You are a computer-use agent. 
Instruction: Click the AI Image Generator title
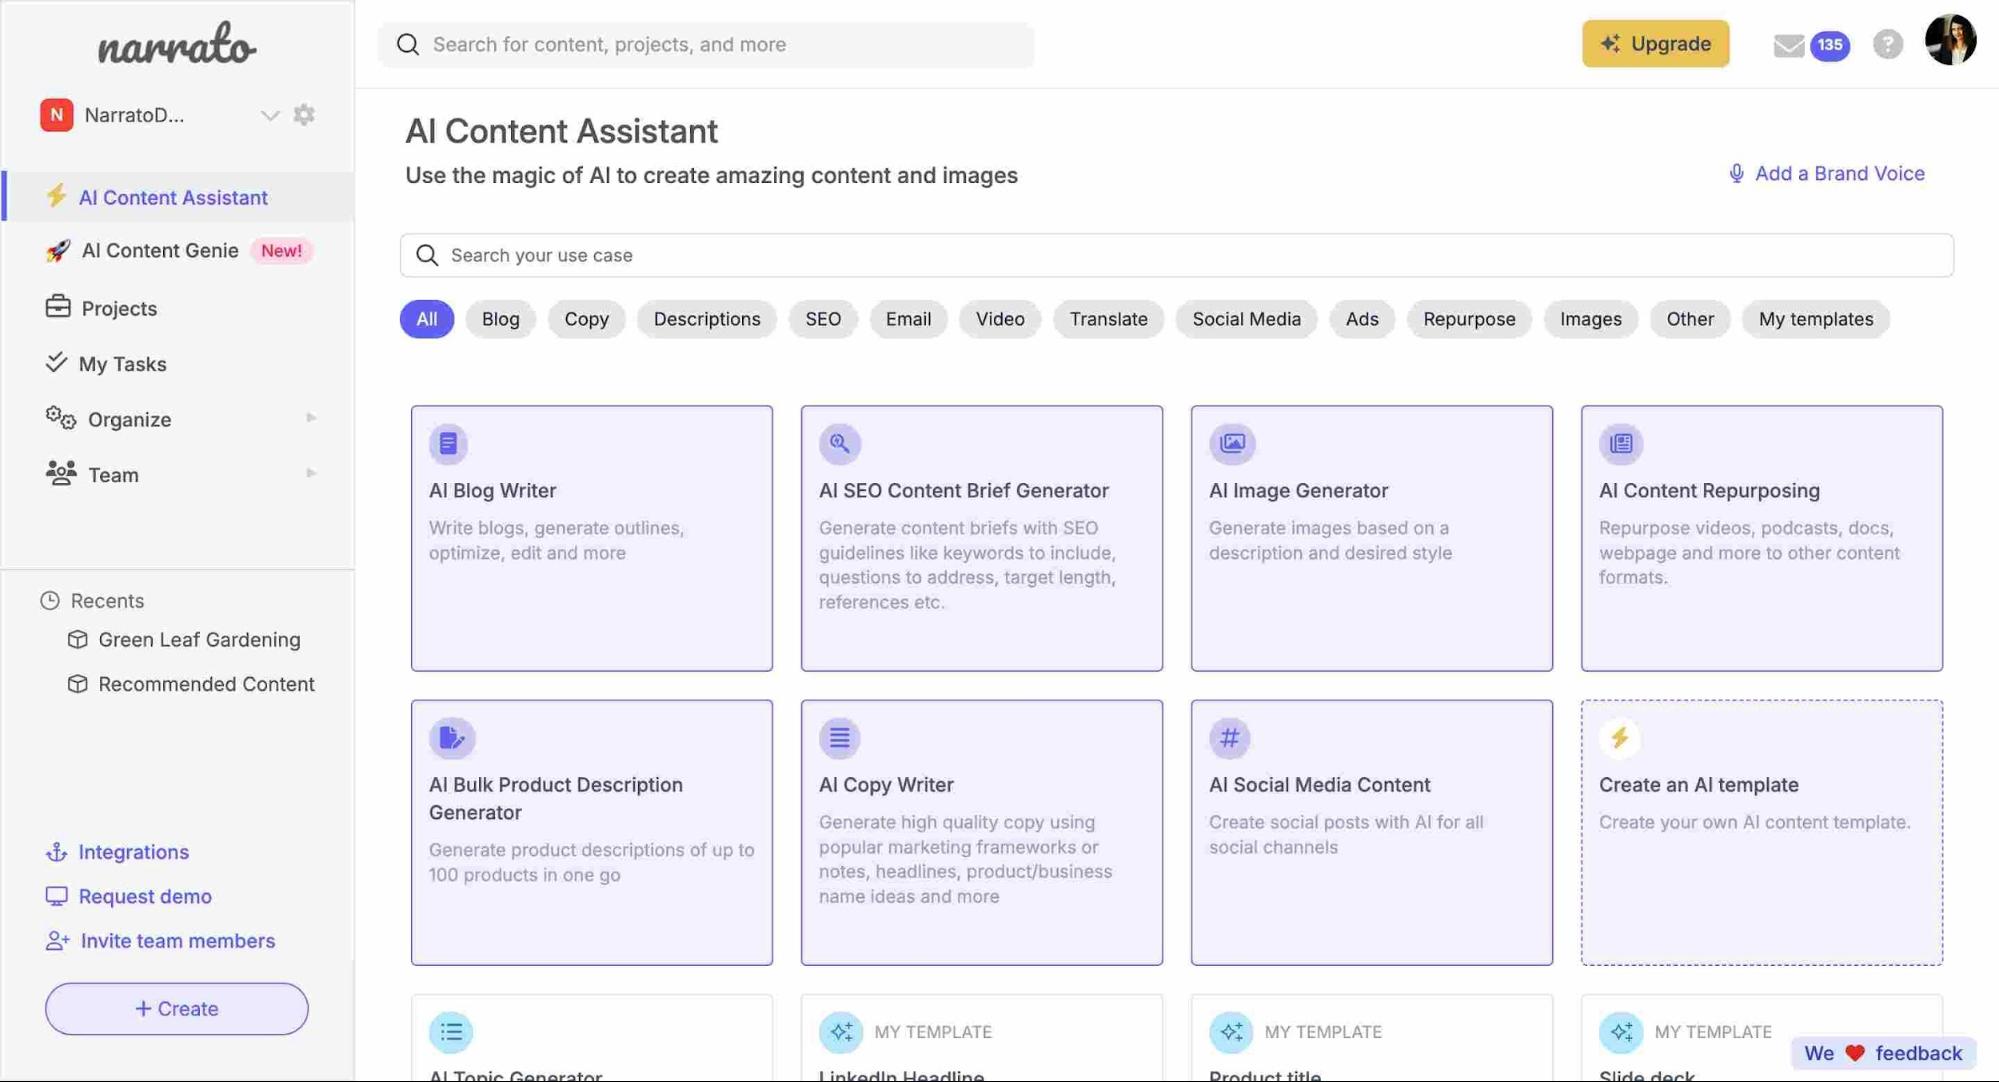(1298, 491)
